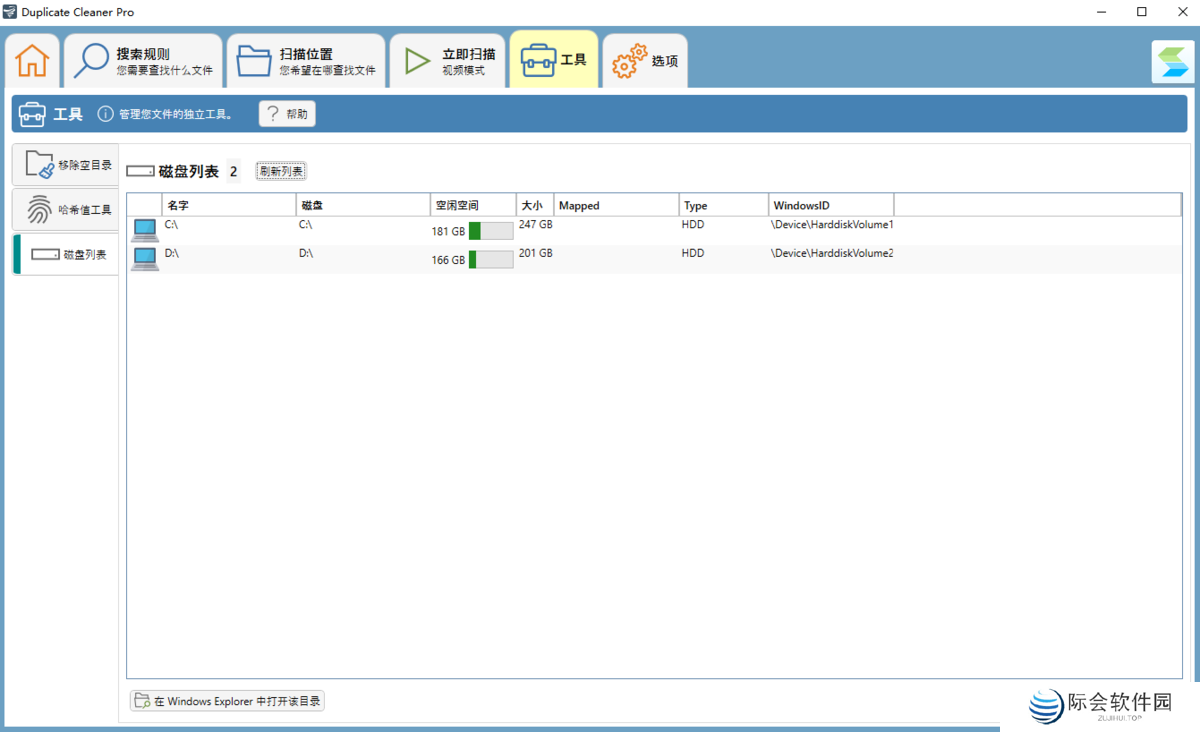The width and height of the screenshot is (1200, 732).
Task: Sort by the 空闲空间 column header
Action: (x=472, y=205)
